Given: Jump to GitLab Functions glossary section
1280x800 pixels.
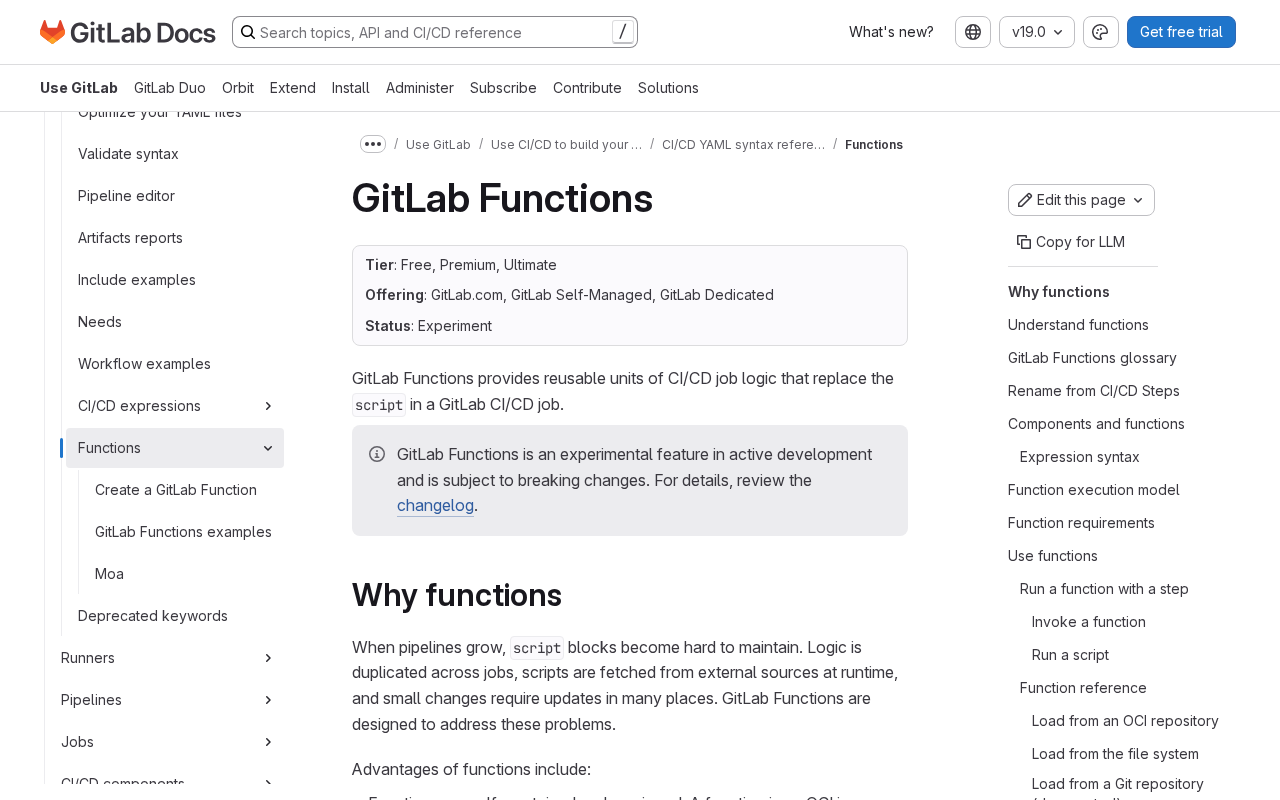Looking at the screenshot, I should pyautogui.click(x=1092, y=358).
